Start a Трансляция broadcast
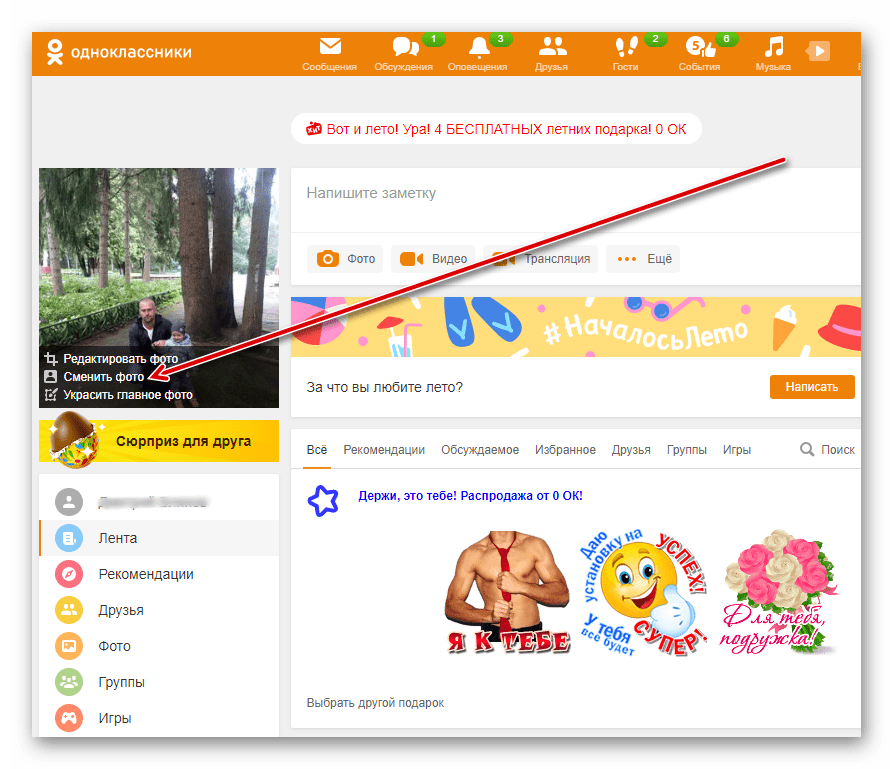Viewport: 893px width, 769px height. [540, 259]
